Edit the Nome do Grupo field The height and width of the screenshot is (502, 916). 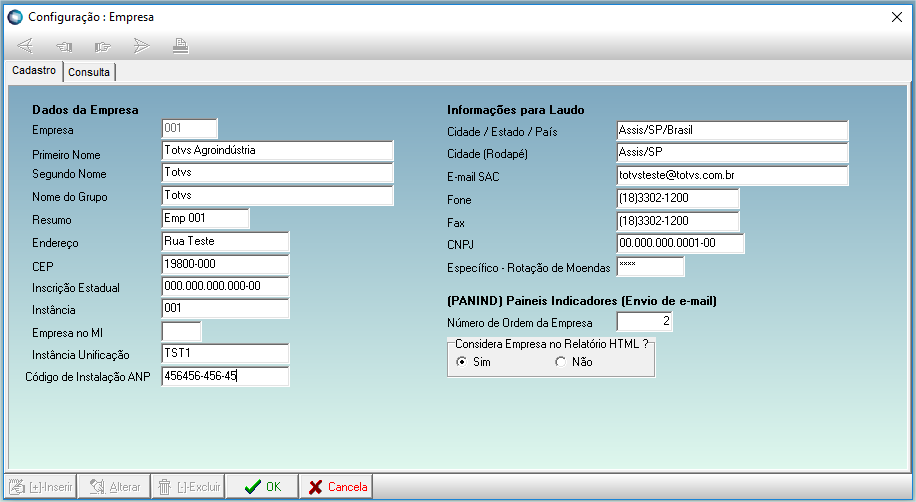(277, 196)
